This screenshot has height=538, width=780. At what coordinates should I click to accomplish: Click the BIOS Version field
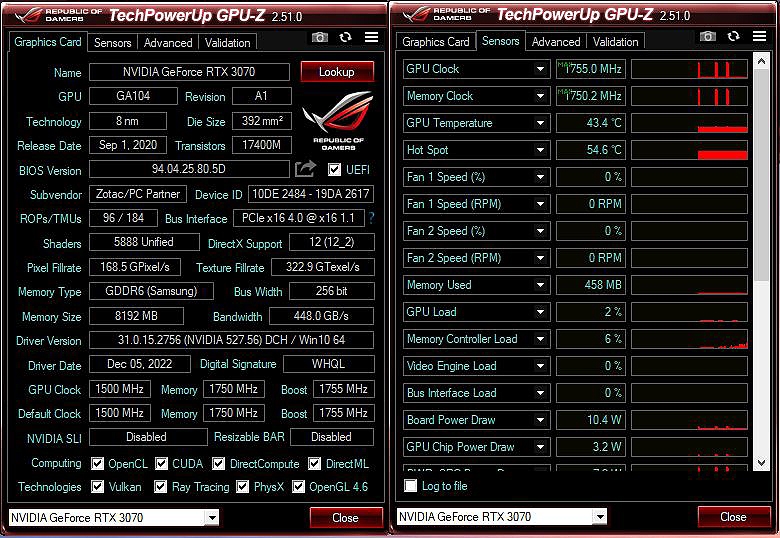tap(189, 169)
